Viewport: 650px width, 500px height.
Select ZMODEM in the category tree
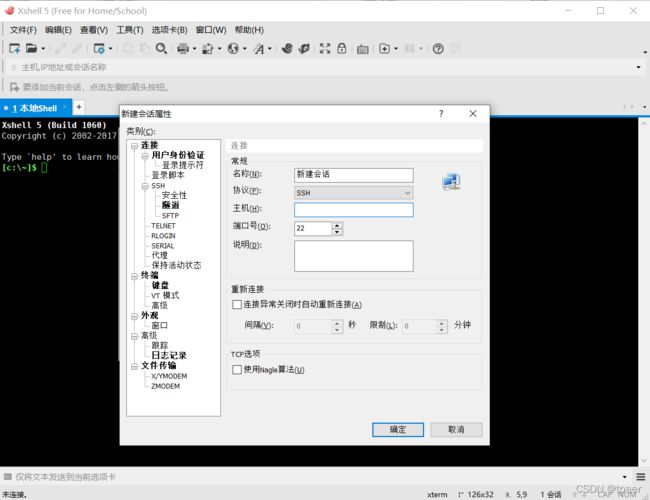pyautogui.click(x=165, y=386)
